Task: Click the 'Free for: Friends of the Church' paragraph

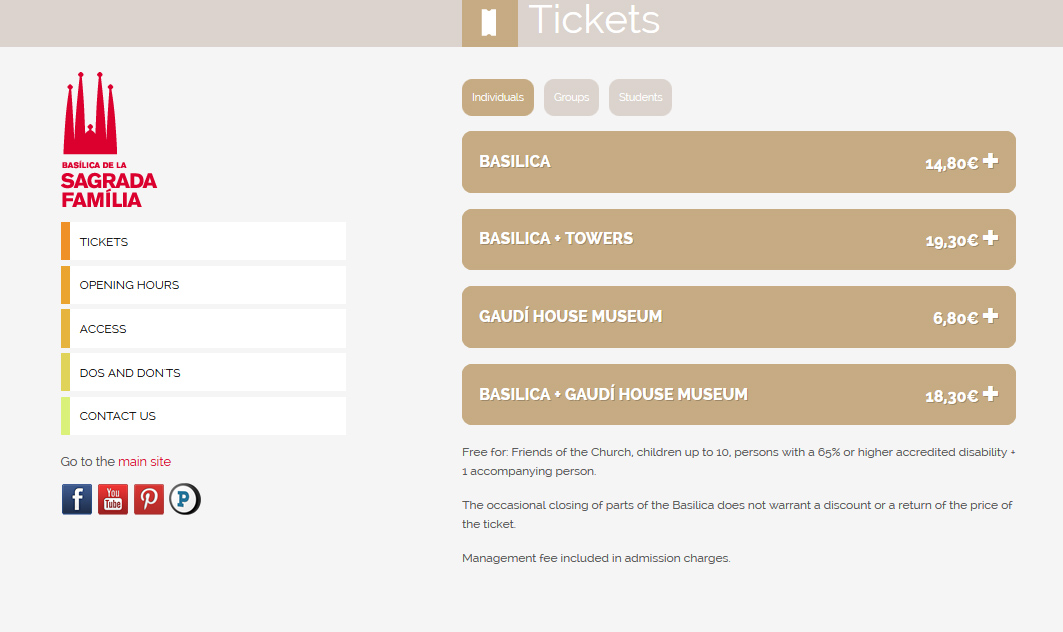Action: coord(739,461)
